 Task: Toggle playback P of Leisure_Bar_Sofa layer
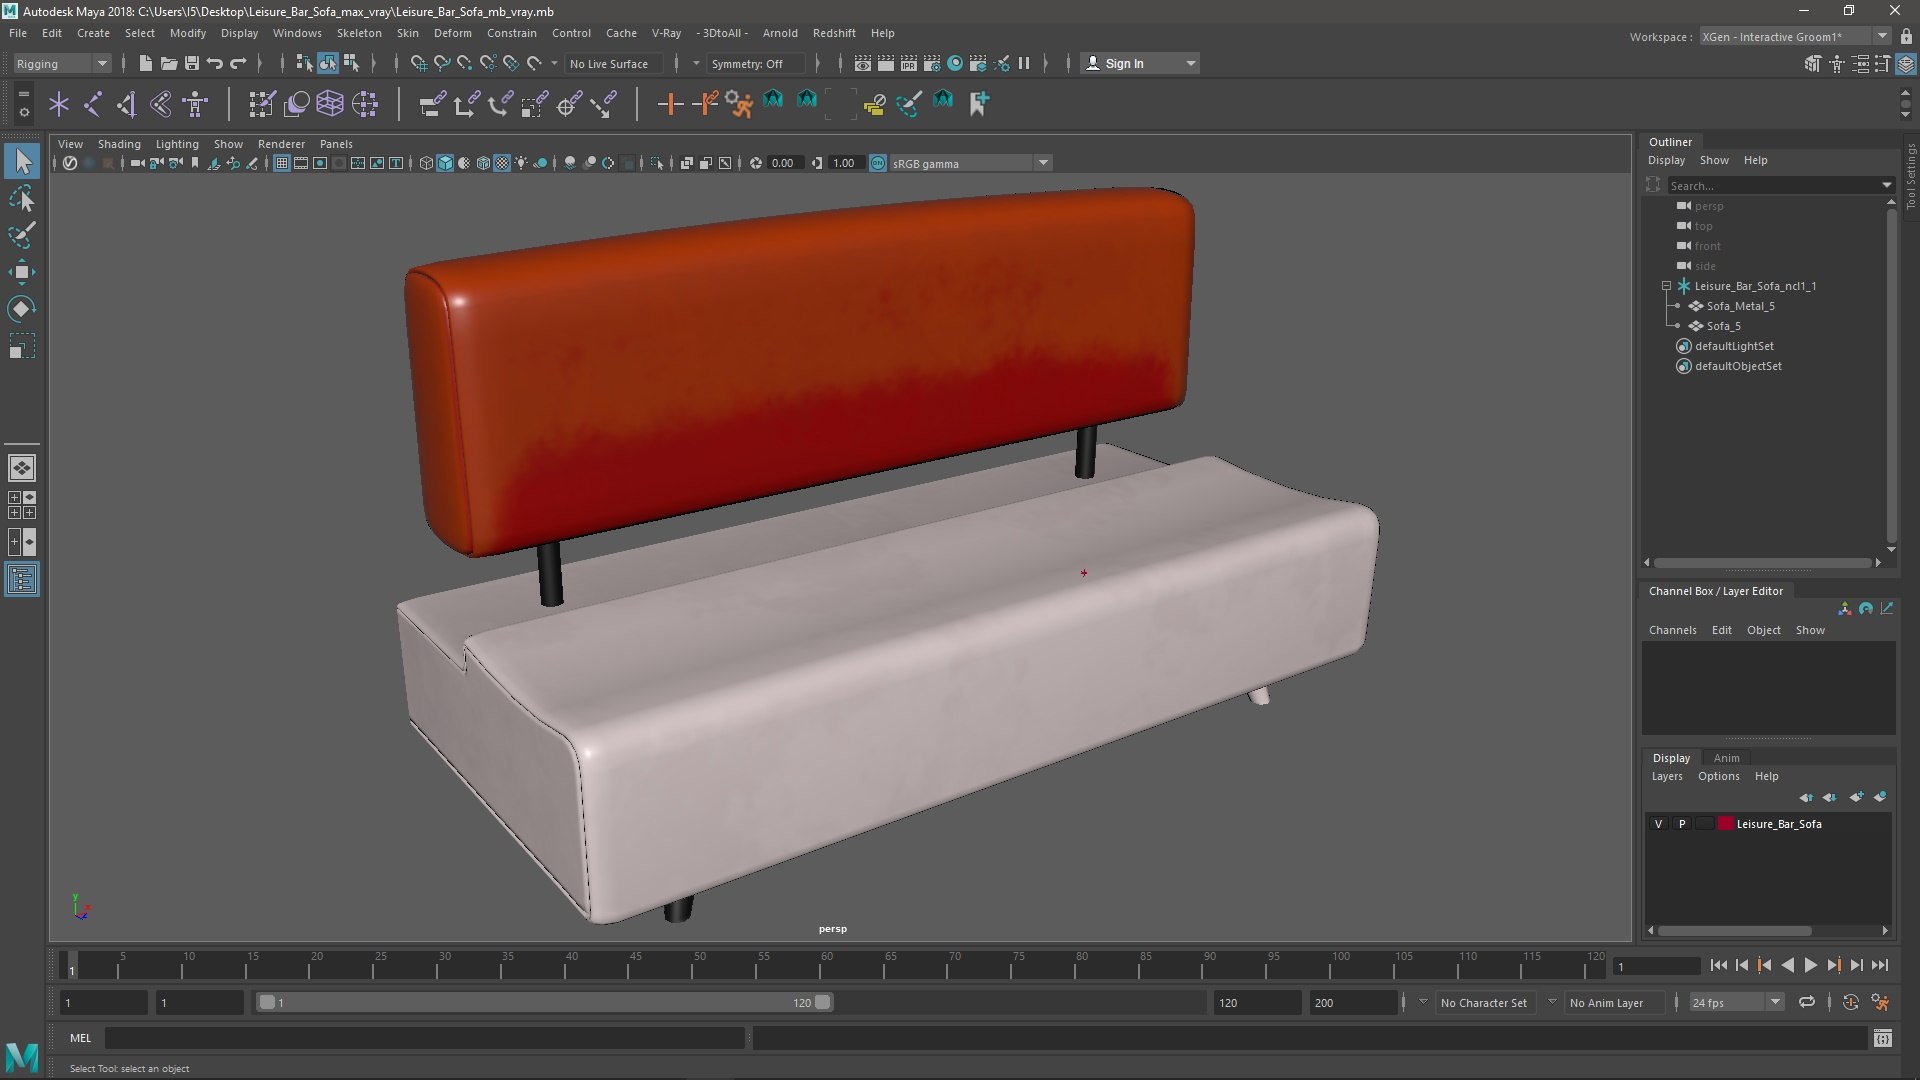pyautogui.click(x=1682, y=824)
